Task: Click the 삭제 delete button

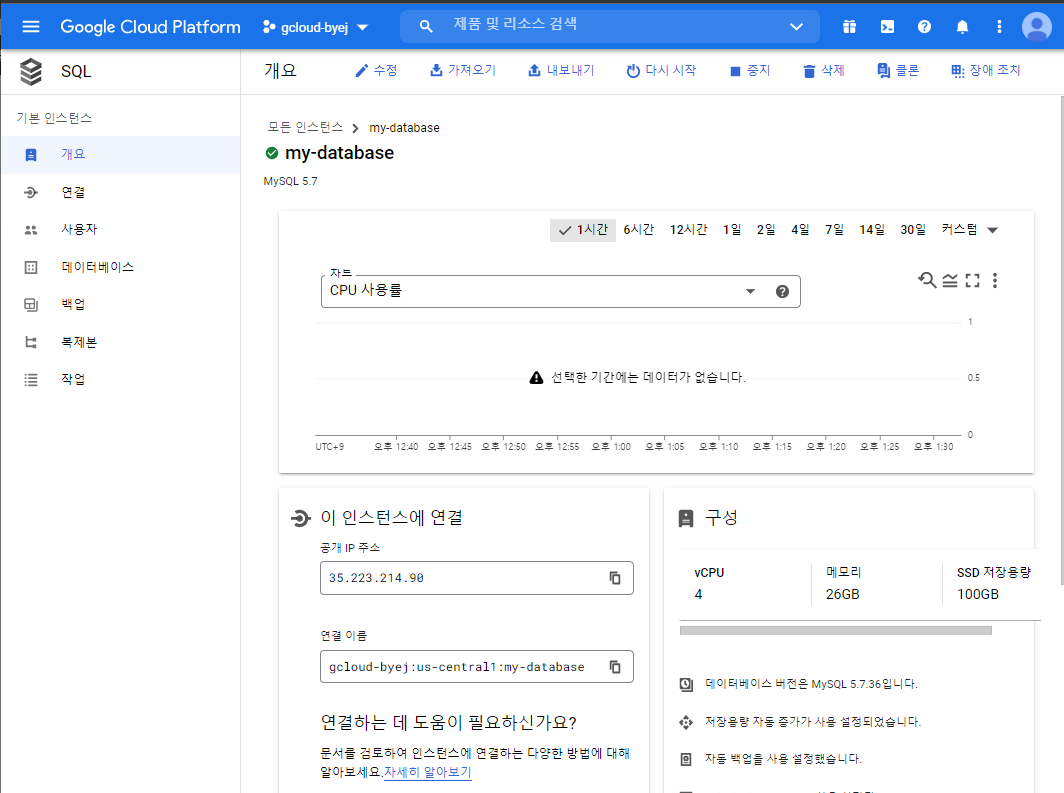Action: point(824,71)
